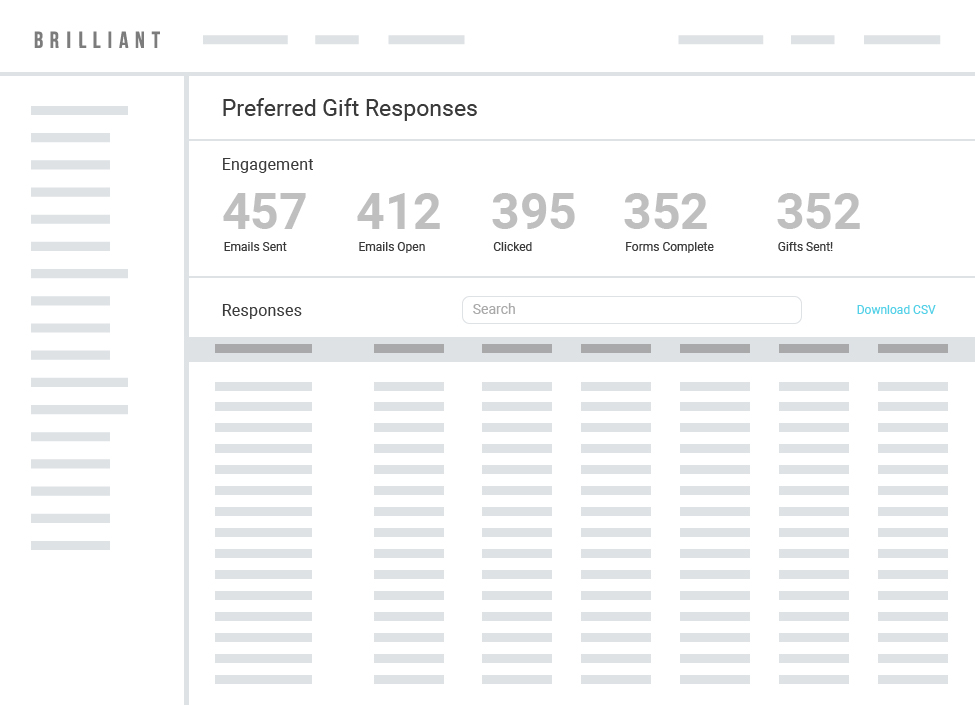Click the second top navigation placeholder item

[x=336, y=40]
